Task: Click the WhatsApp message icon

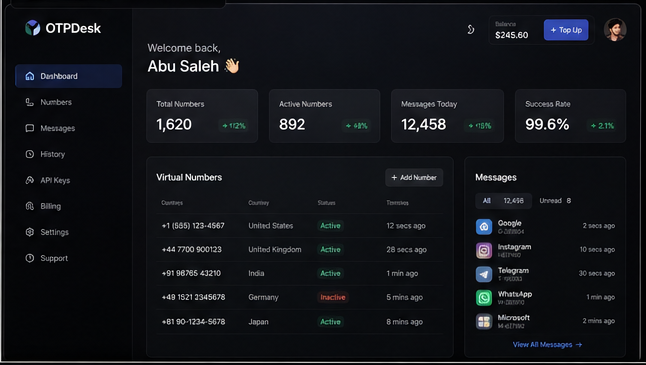Action: (484, 297)
